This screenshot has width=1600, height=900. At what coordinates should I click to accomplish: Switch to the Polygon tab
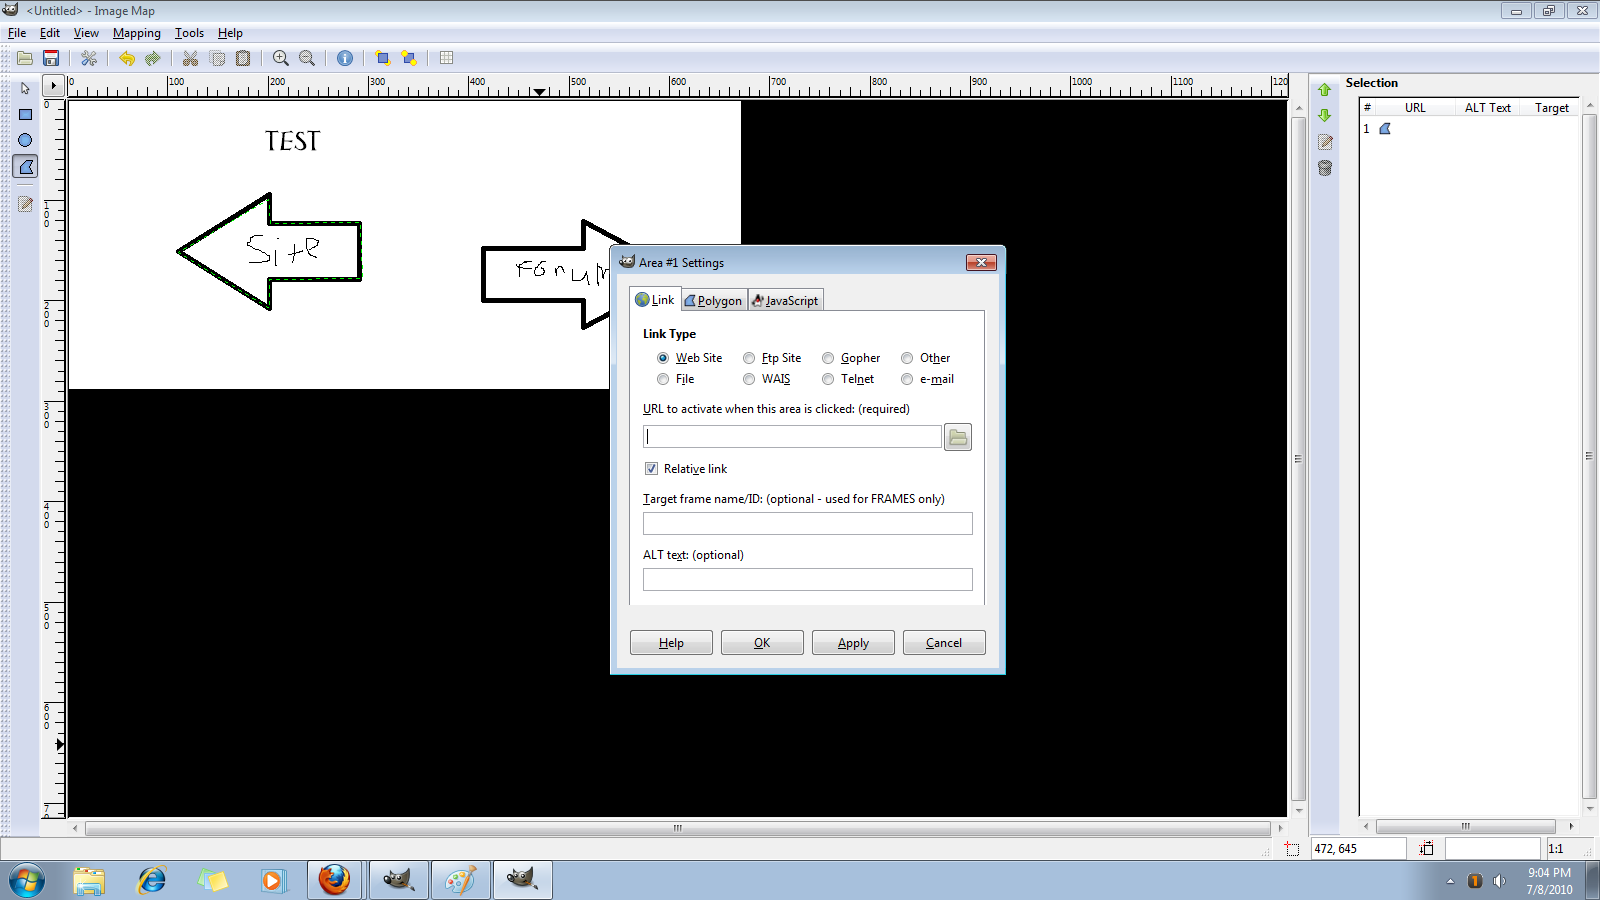(714, 300)
